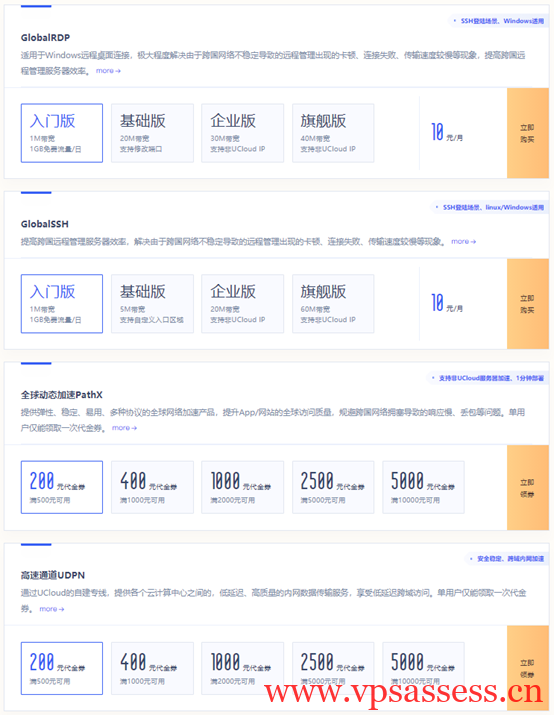The width and height of the screenshot is (554, 715).
Task: Click the GlobalRDP heading
Action: 45,37
